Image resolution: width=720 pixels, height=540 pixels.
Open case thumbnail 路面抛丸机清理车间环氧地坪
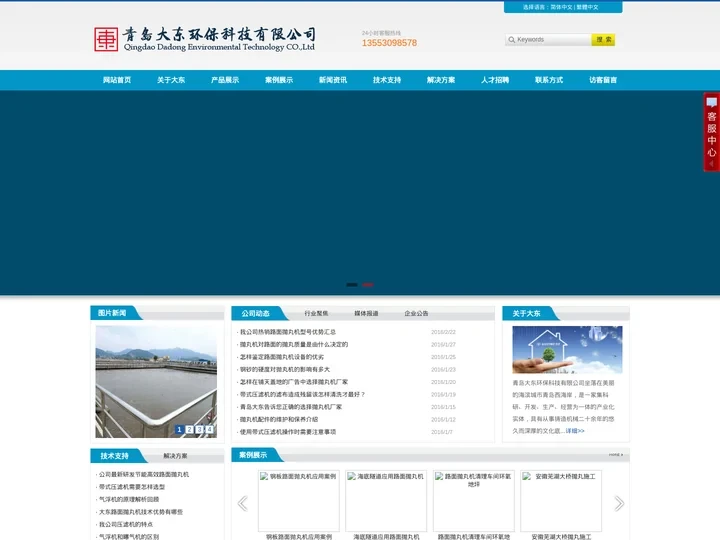[x=474, y=501]
